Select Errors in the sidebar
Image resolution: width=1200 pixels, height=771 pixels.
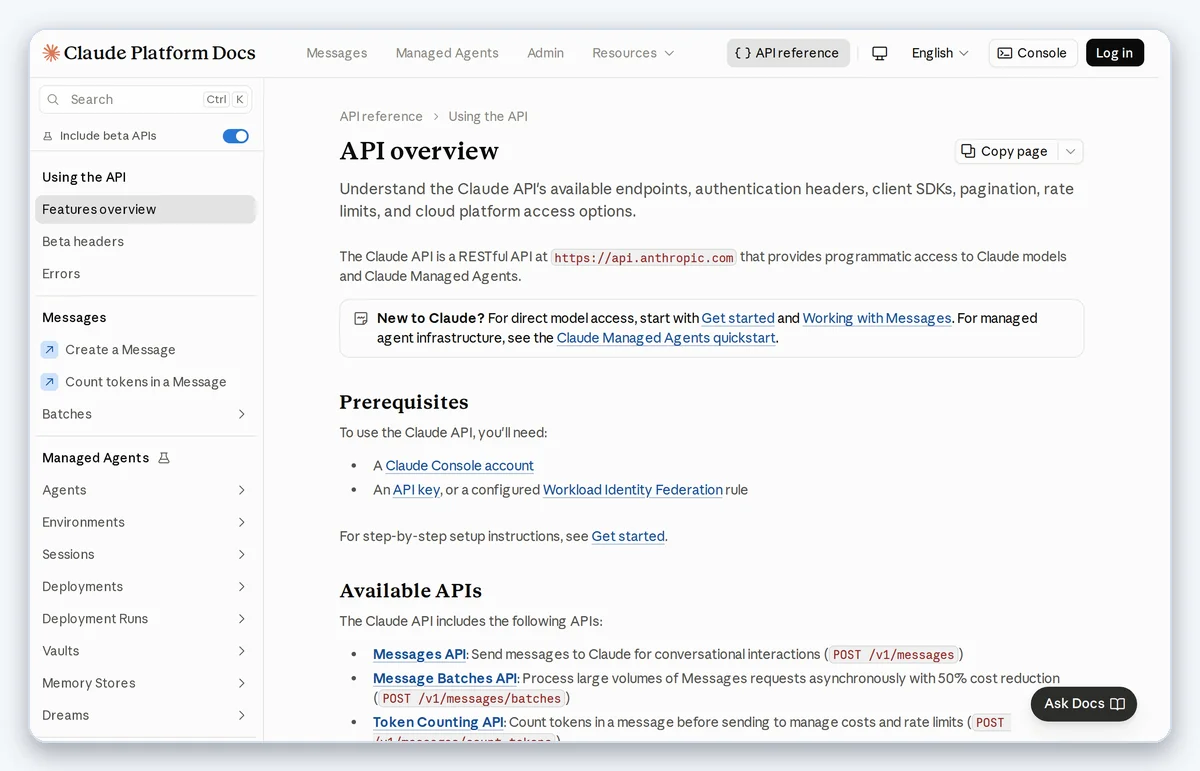click(x=145, y=273)
